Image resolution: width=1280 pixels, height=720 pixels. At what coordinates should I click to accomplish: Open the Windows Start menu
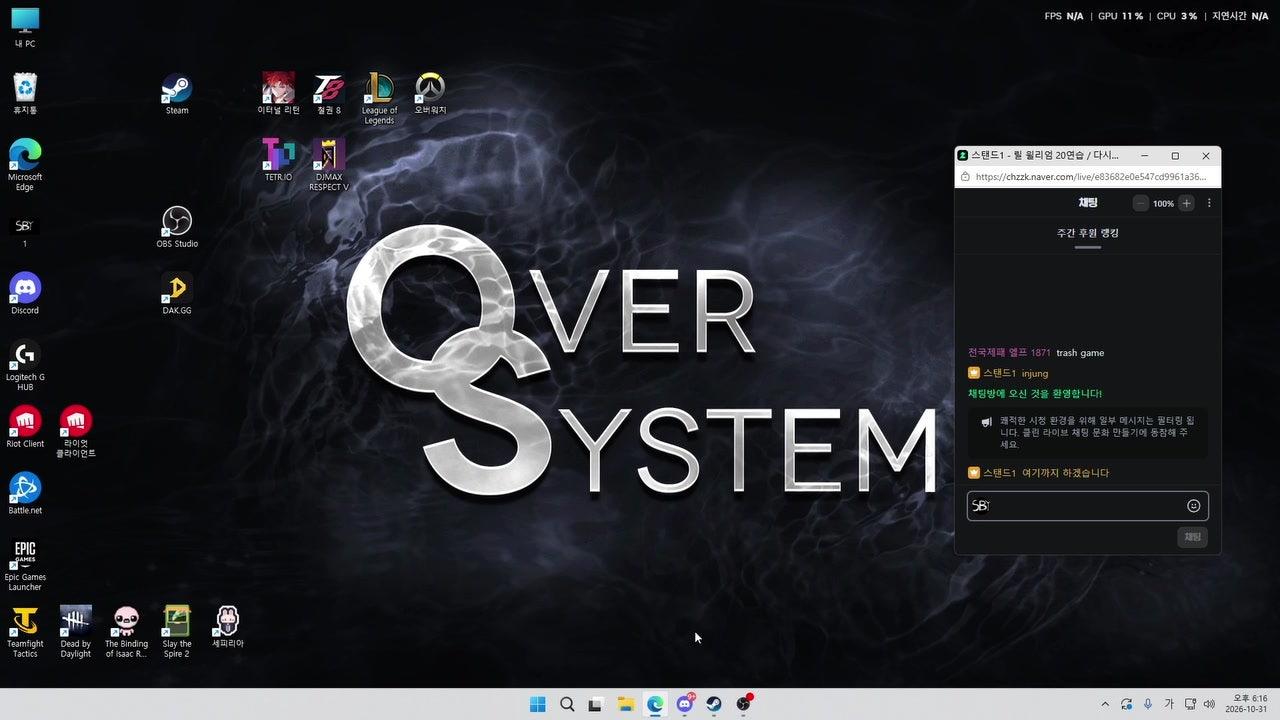537,704
